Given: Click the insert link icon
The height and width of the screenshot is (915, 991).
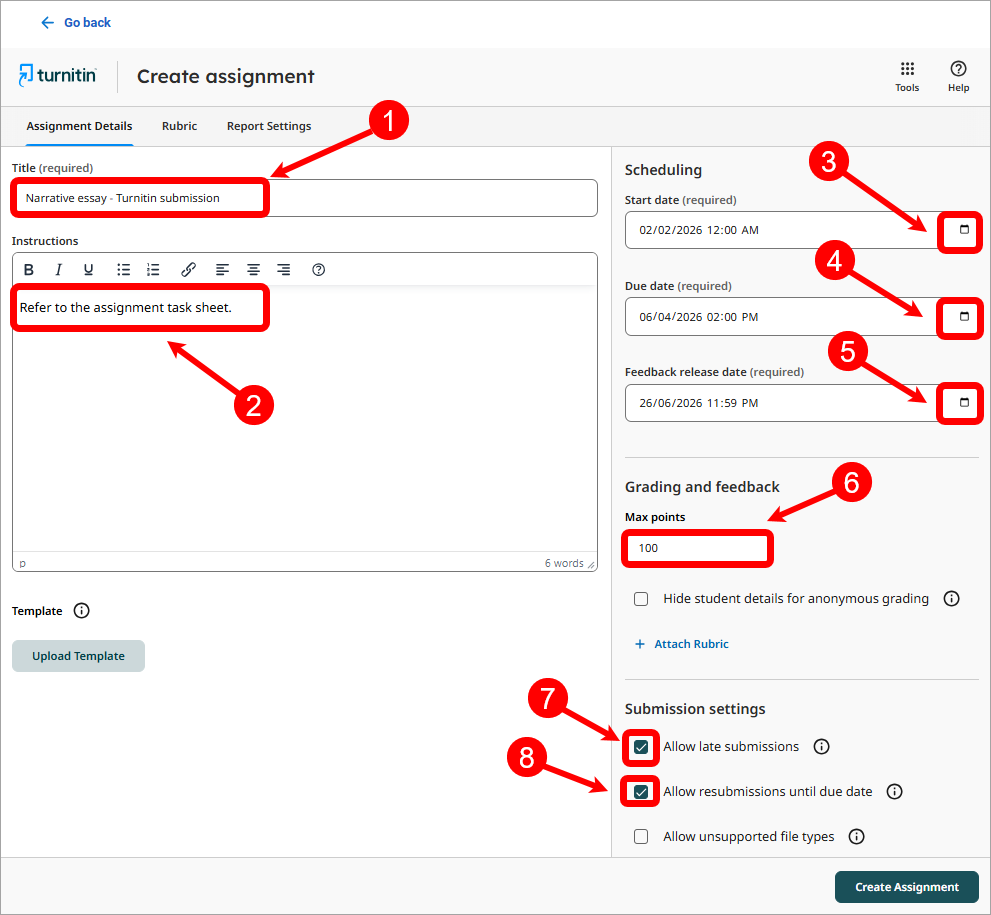Looking at the screenshot, I should (188, 270).
